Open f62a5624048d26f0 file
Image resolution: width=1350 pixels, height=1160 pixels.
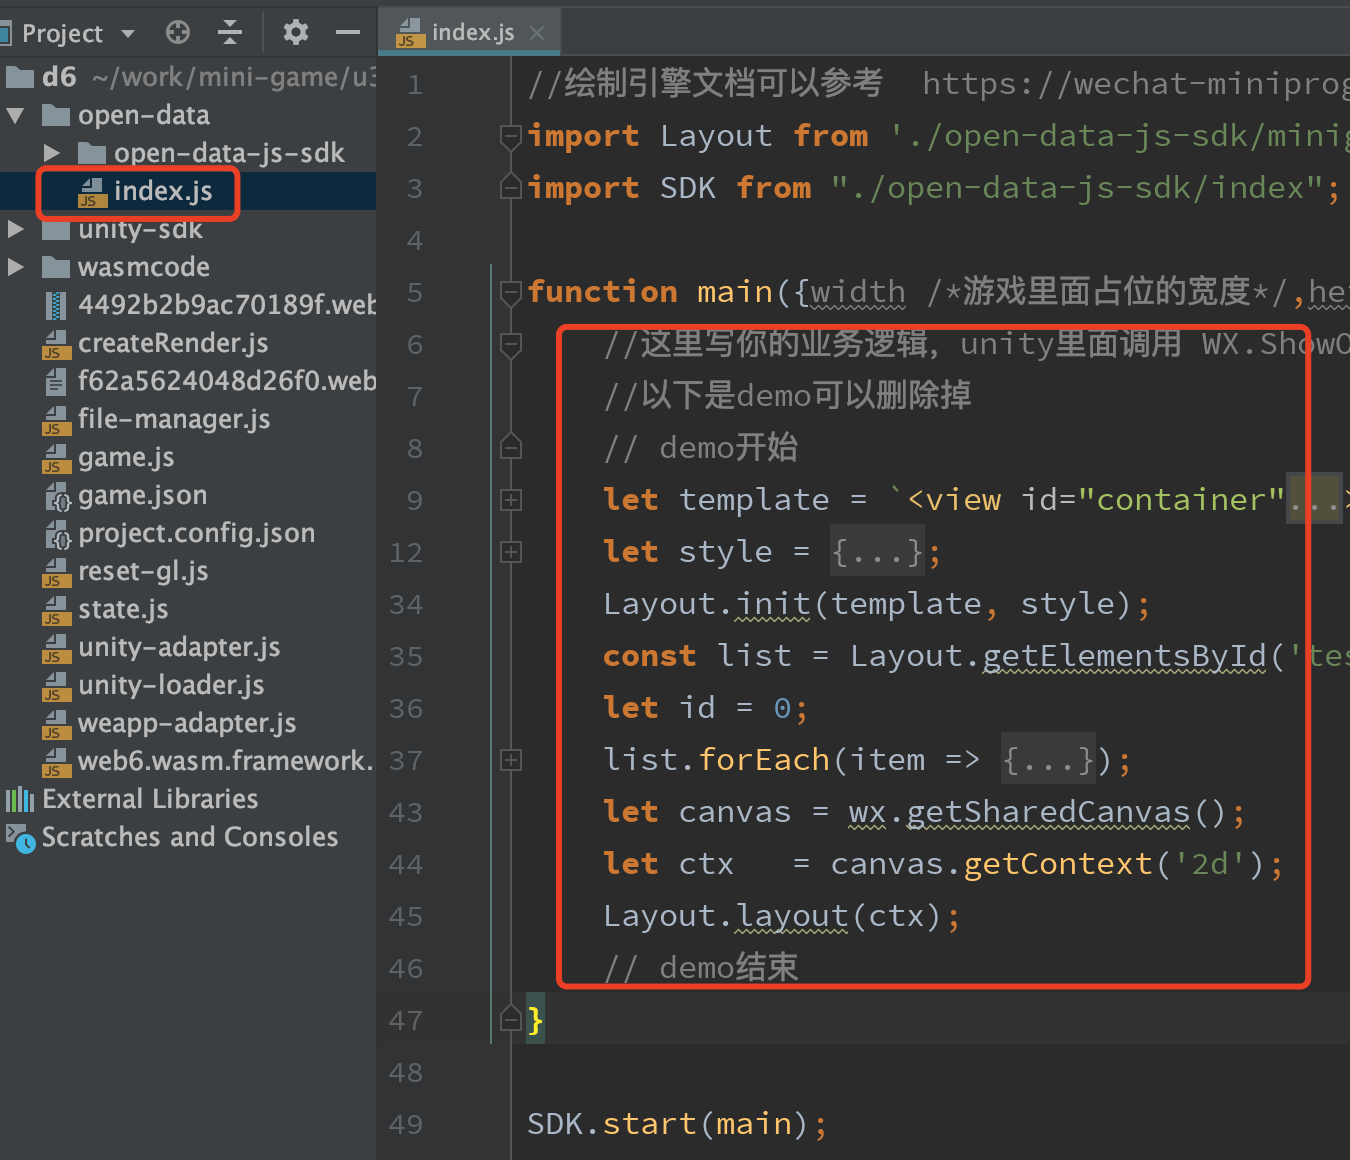click(227, 381)
